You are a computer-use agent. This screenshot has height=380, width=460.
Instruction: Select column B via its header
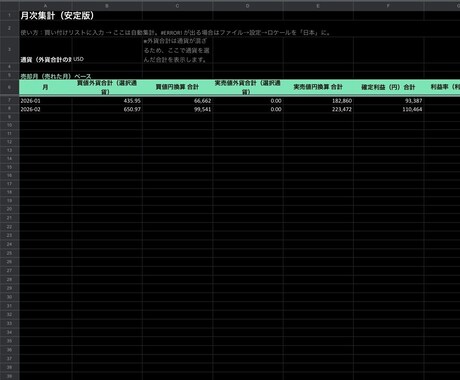(x=107, y=6)
